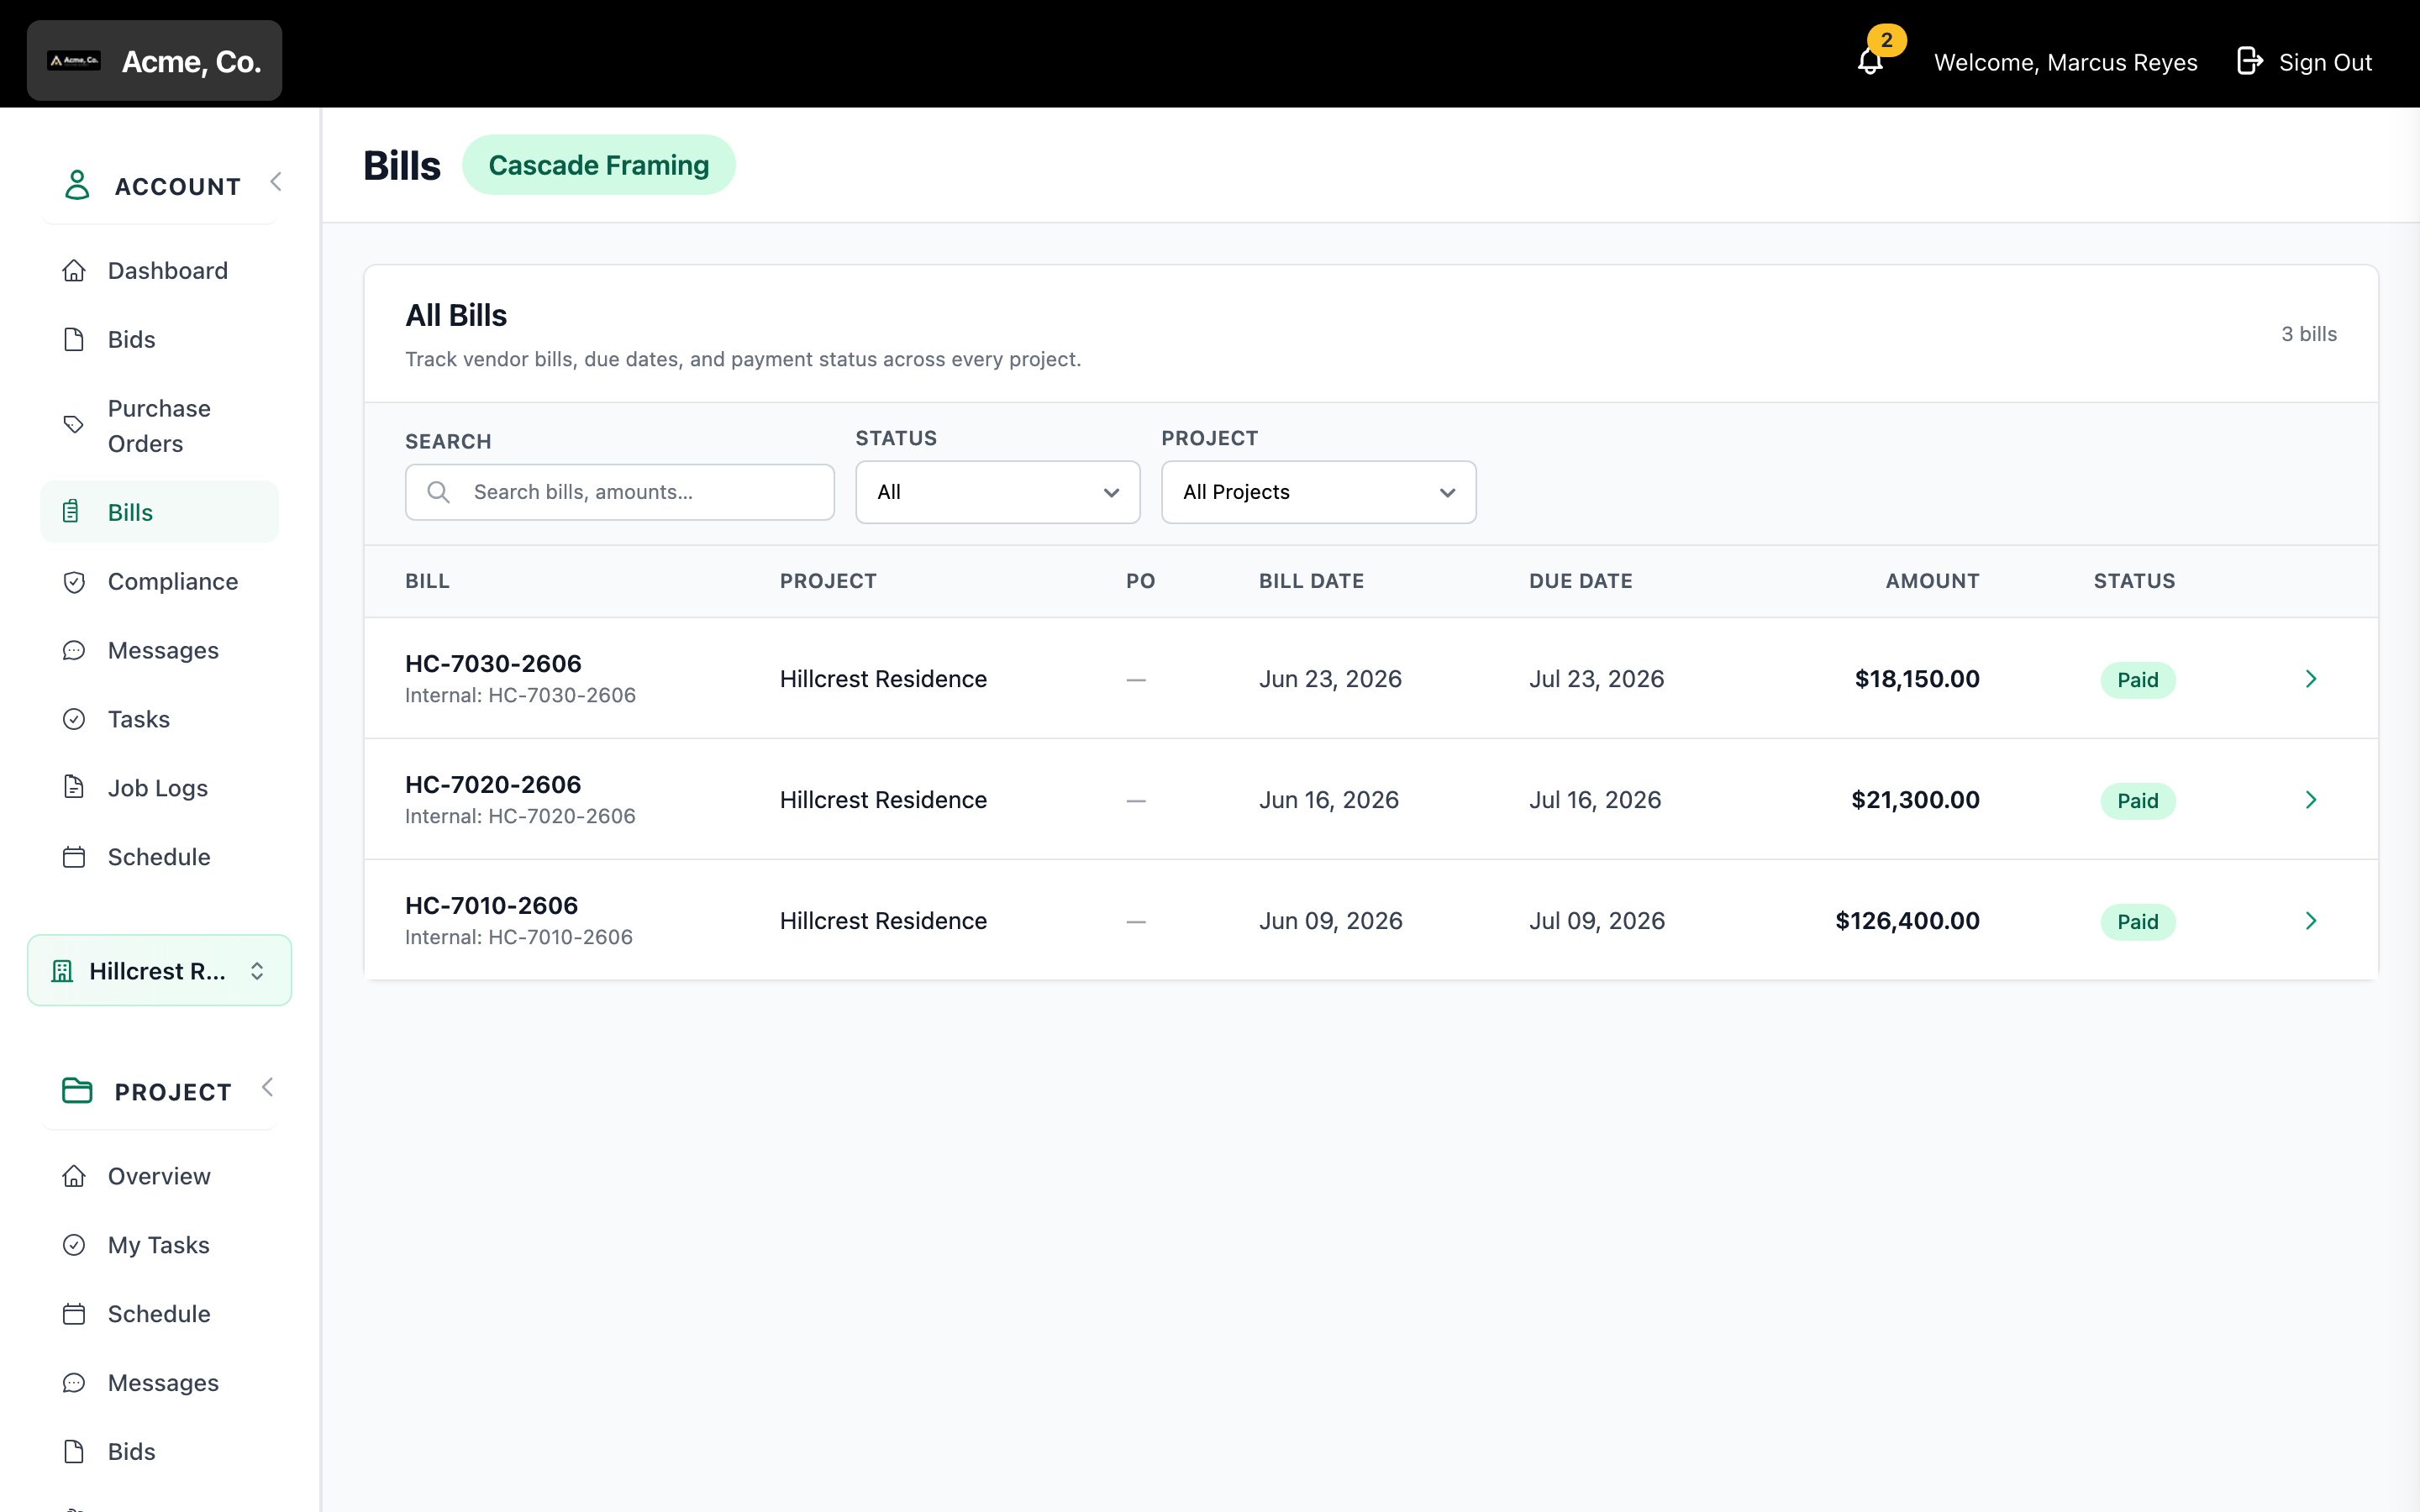The image size is (2420, 1512).
Task: Open bill HC-7030-2606 details arrow
Action: 2310,679
